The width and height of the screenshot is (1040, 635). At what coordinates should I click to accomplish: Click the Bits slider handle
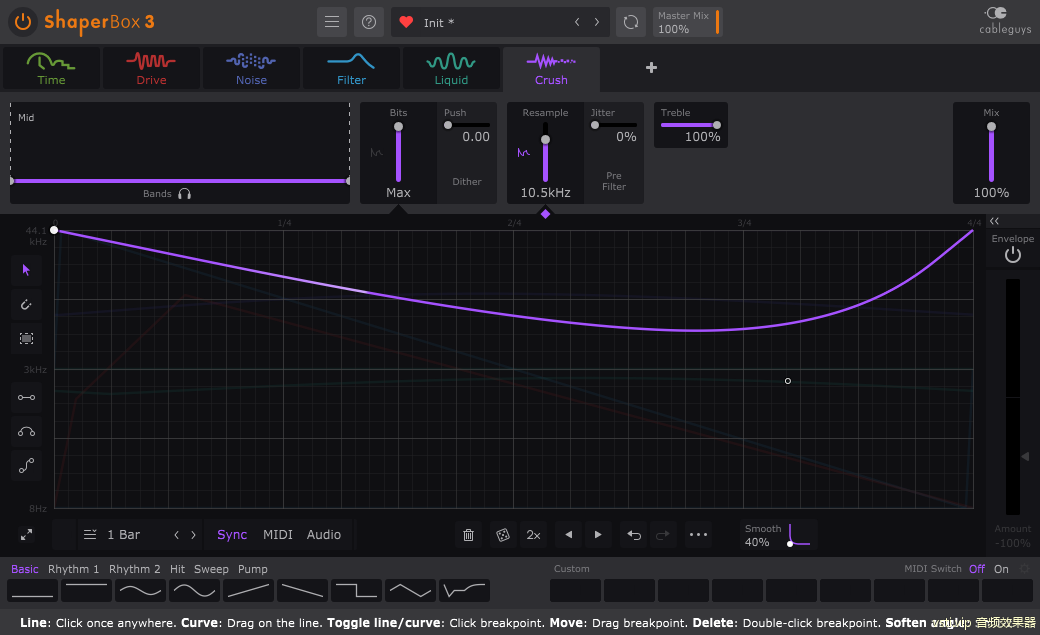click(x=398, y=127)
